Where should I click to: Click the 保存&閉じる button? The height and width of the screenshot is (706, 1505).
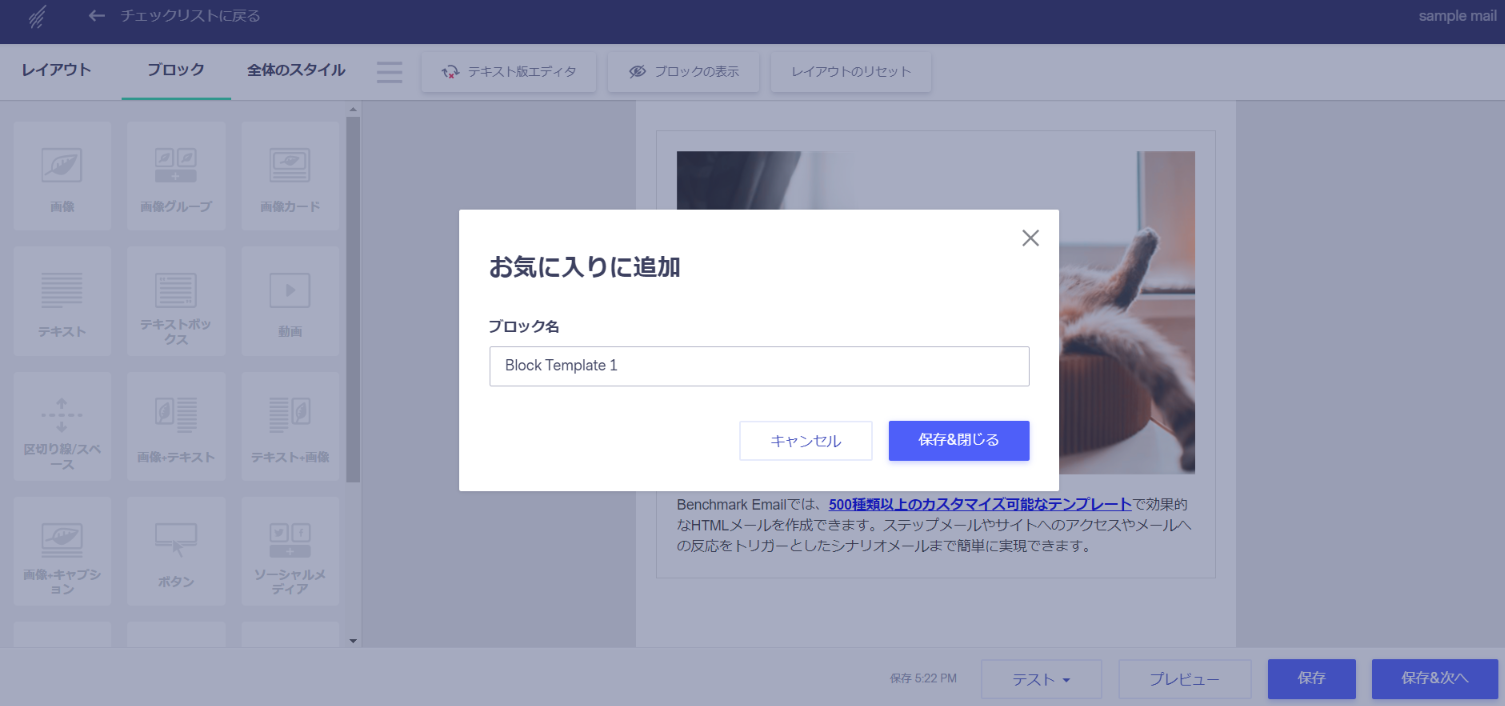tap(958, 440)
